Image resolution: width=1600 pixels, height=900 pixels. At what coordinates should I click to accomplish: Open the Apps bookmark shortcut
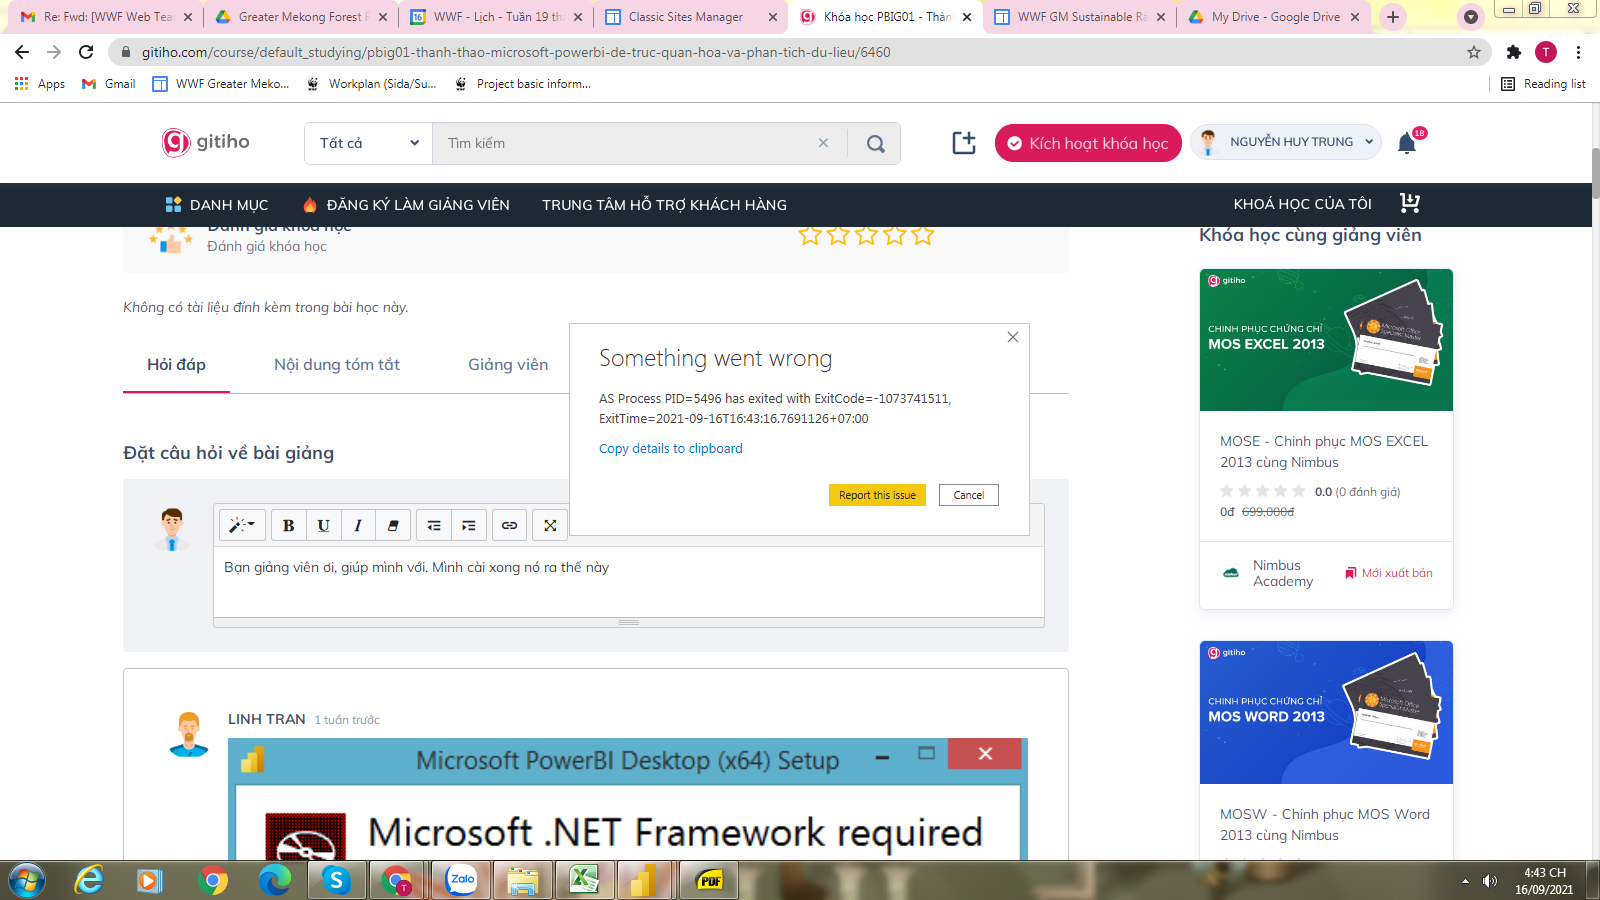pos(40,84)
